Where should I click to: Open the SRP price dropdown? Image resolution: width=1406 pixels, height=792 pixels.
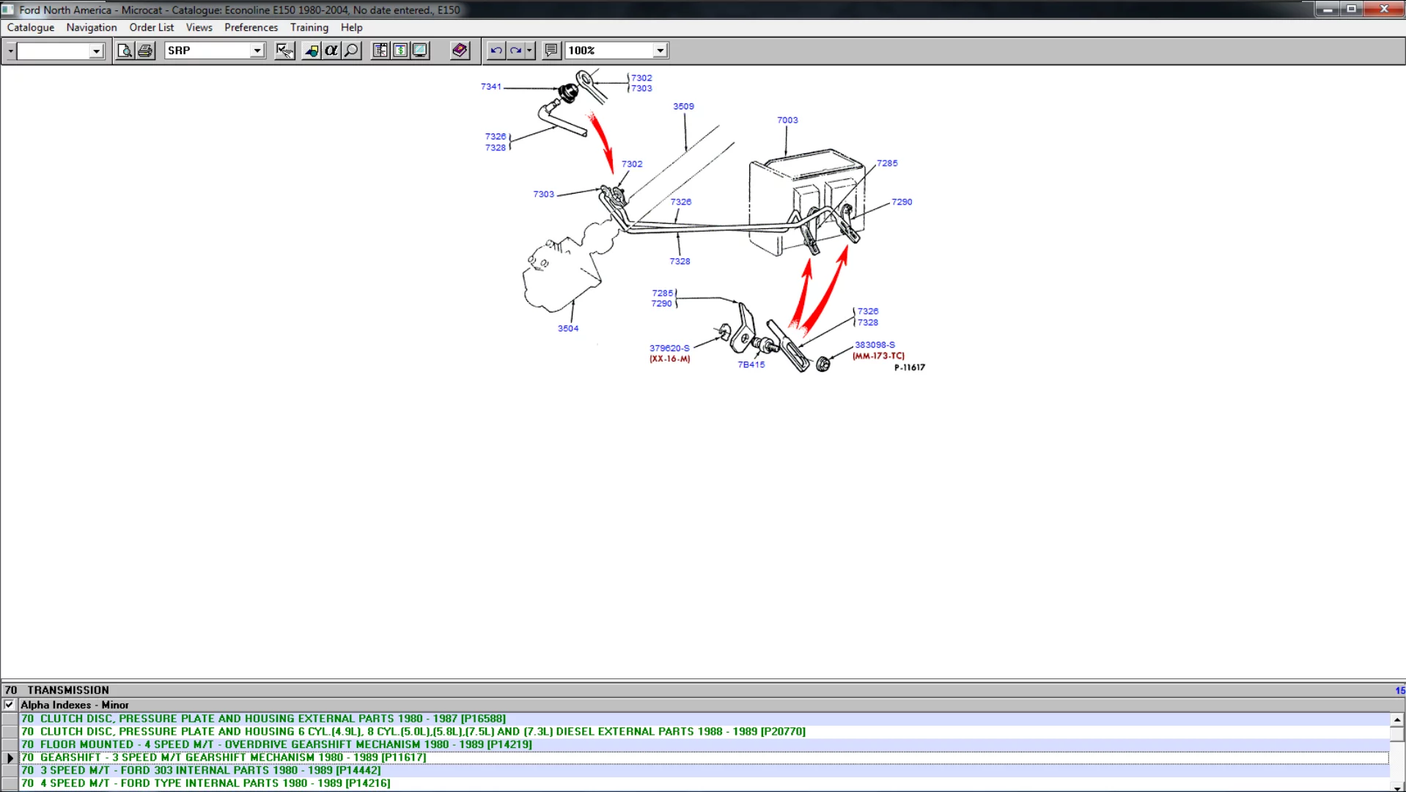tap(256, 50)
